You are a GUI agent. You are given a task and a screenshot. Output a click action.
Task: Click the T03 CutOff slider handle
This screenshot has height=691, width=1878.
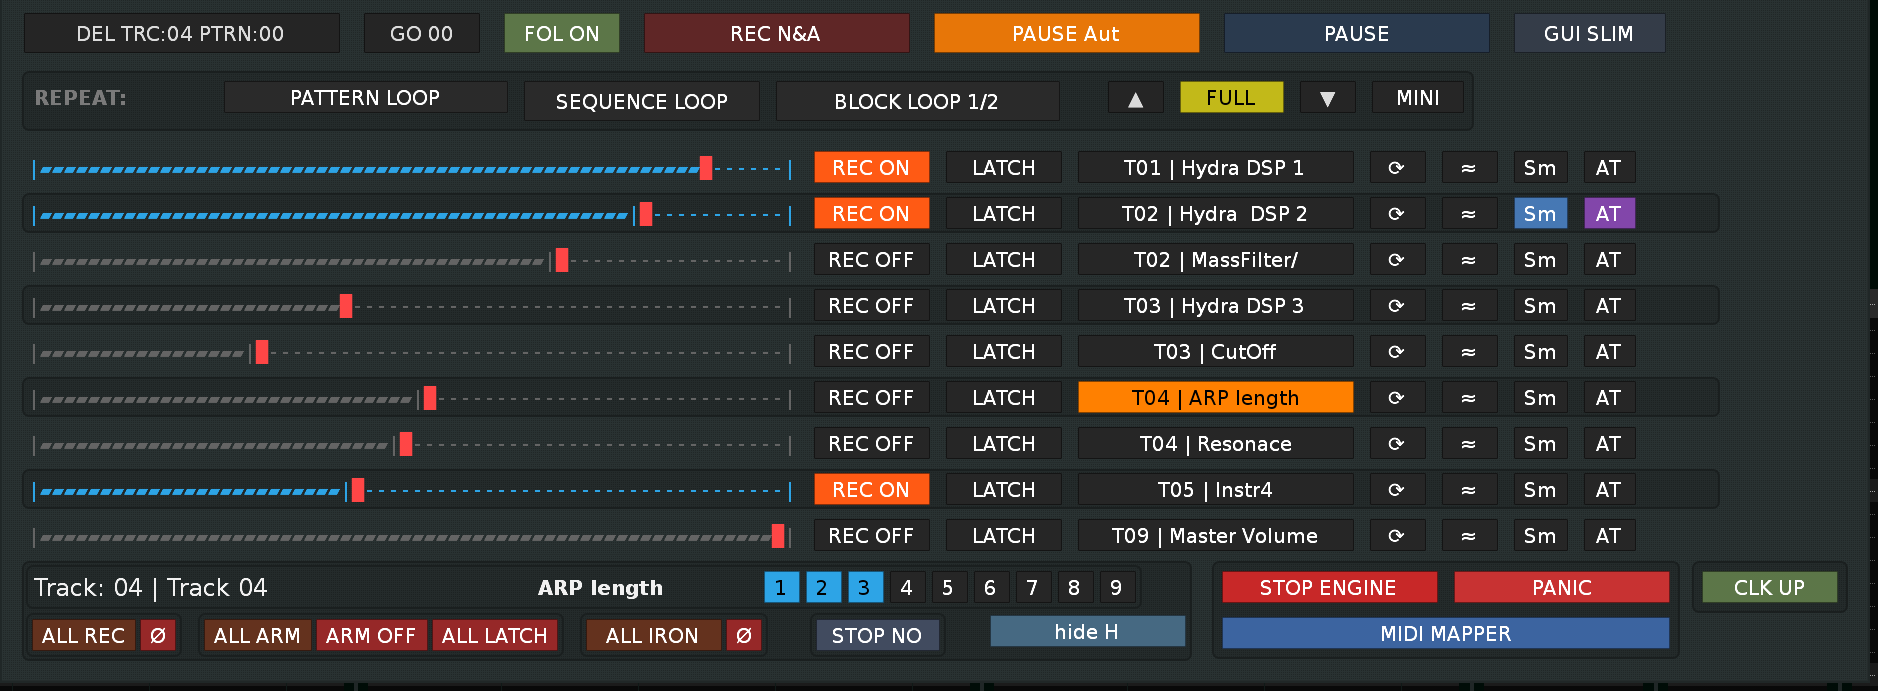tap(262, 352)
